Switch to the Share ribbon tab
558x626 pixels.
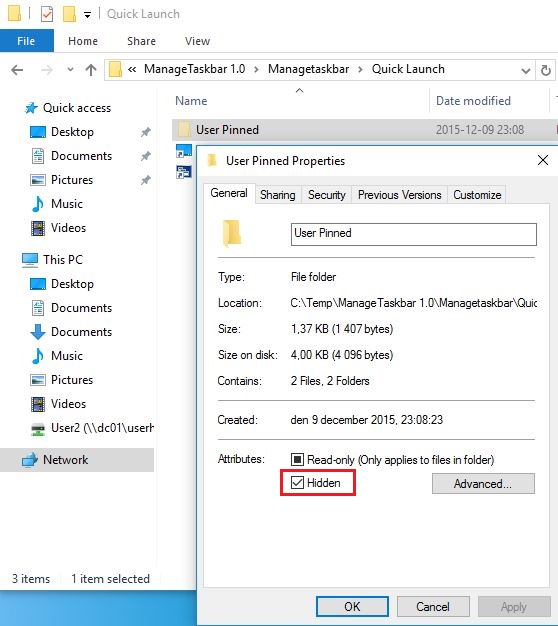[x=141, y=41]
